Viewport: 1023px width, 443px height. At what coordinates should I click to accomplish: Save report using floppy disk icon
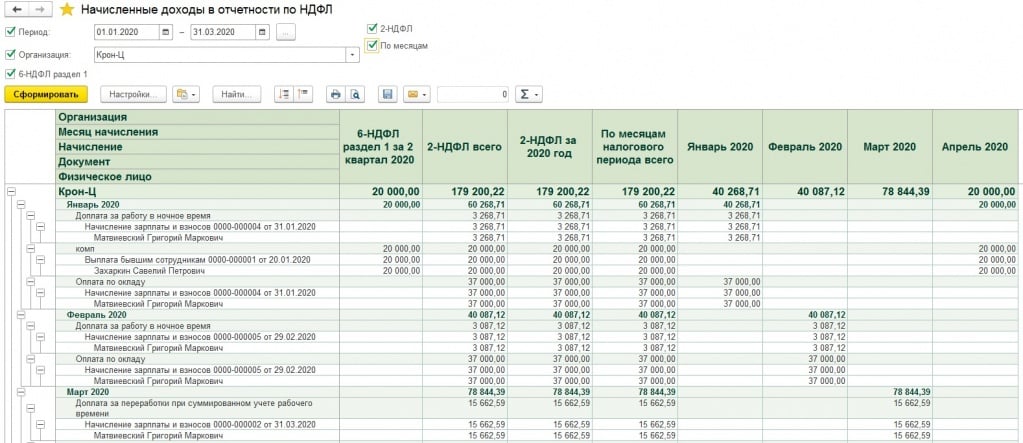pos(387,94)
